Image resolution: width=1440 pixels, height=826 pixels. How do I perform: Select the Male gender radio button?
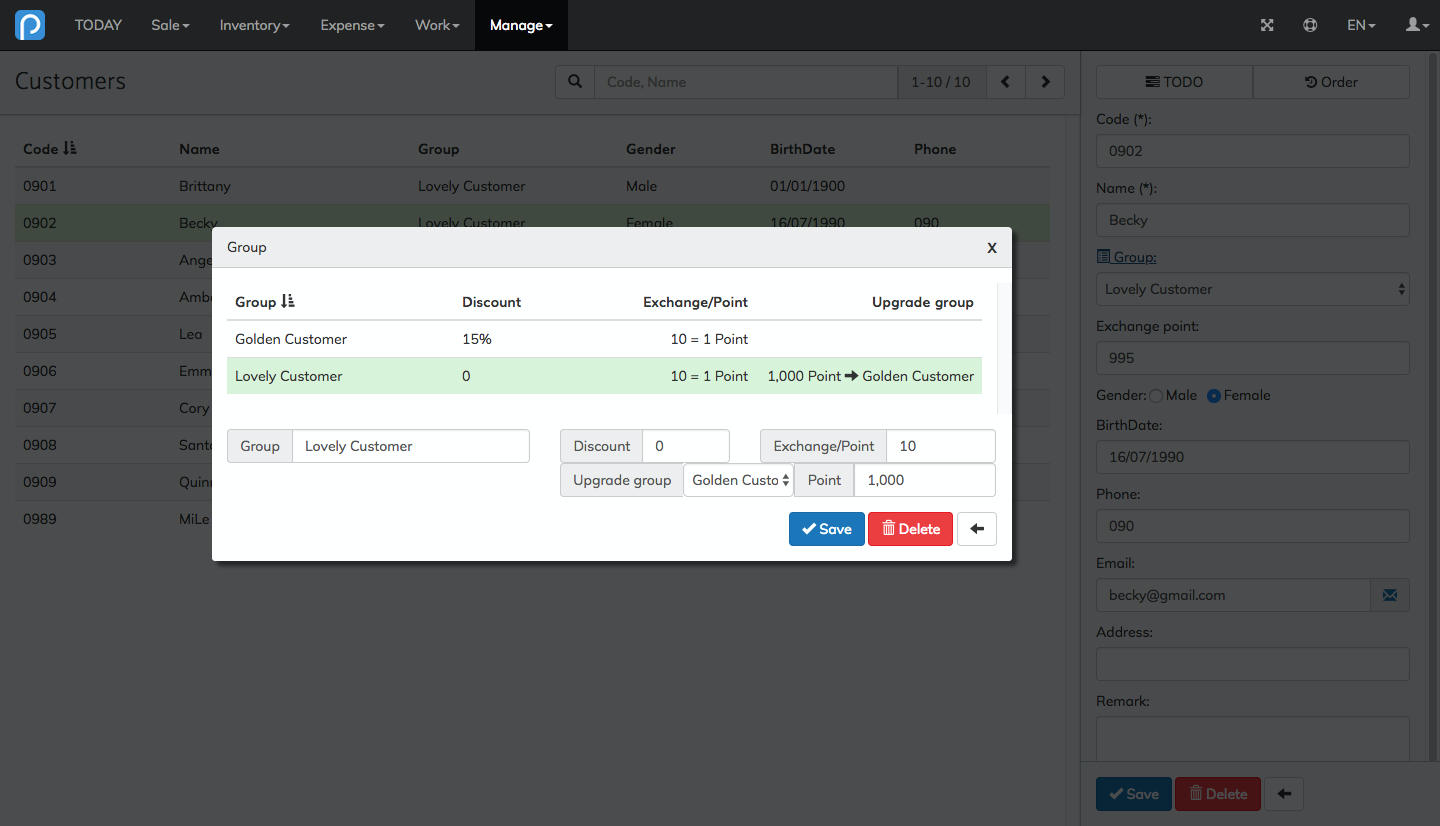pos(1155,395)
